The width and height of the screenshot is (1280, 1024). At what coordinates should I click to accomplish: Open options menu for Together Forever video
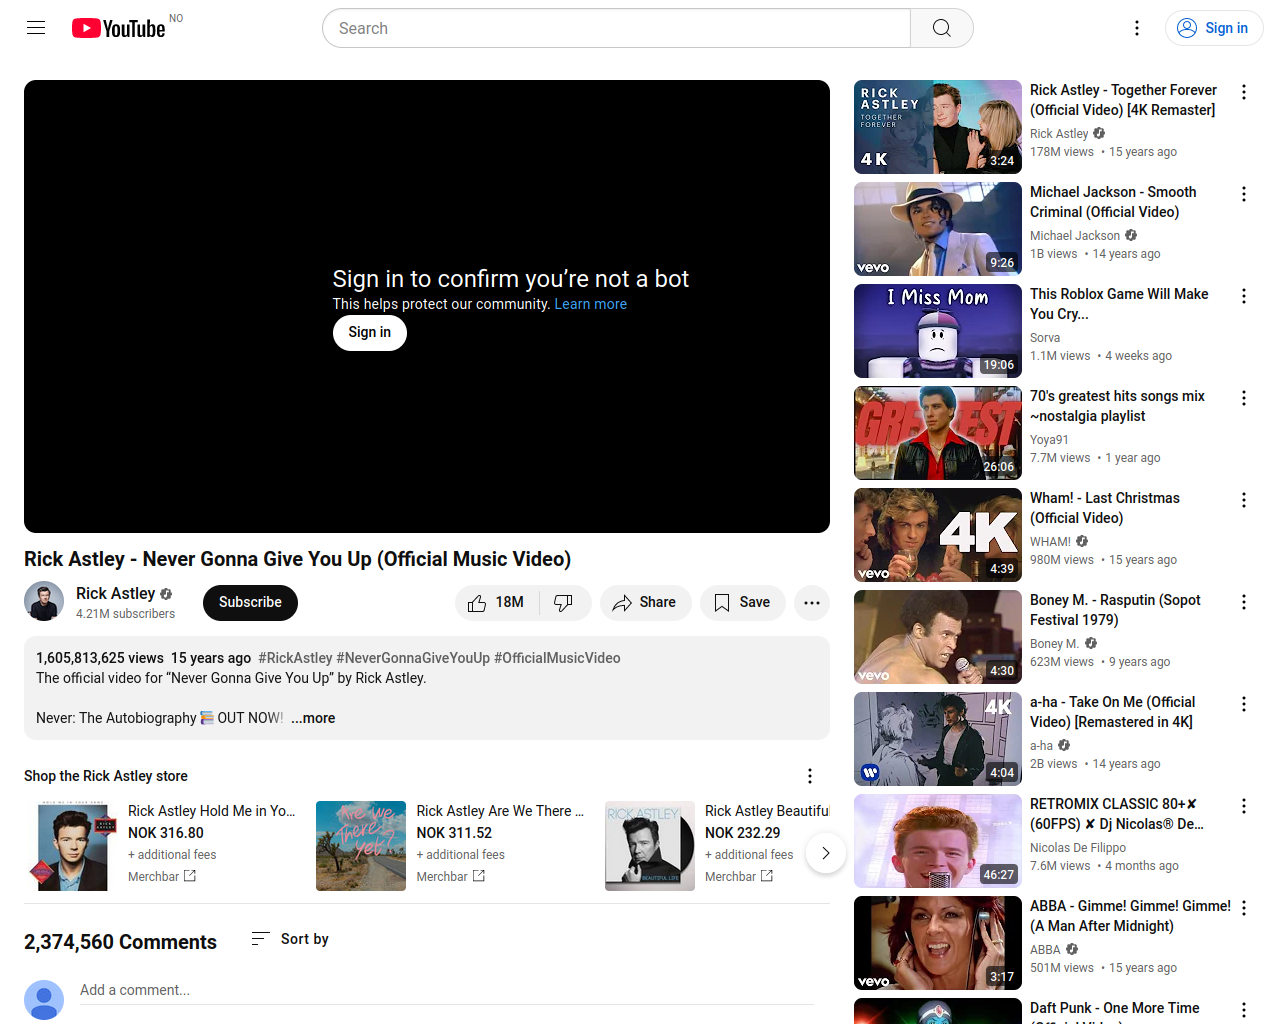(1244, 92)
